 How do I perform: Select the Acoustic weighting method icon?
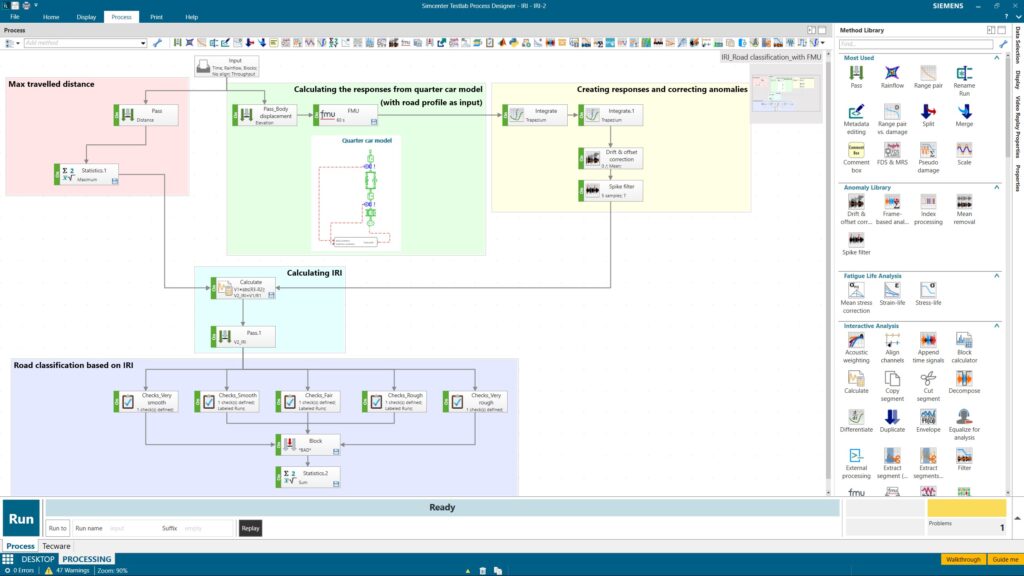click(856, 340)
